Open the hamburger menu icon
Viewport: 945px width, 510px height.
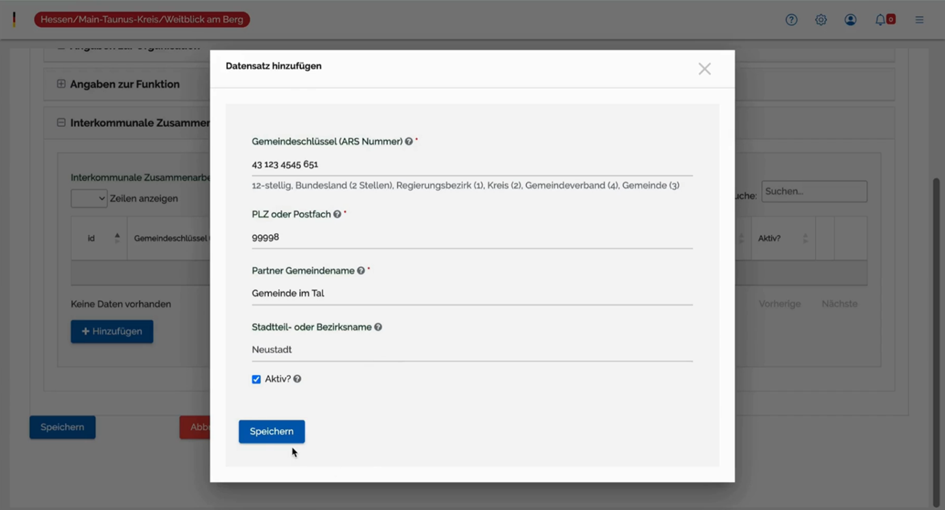pyautogui.click(x=919, y=20)
